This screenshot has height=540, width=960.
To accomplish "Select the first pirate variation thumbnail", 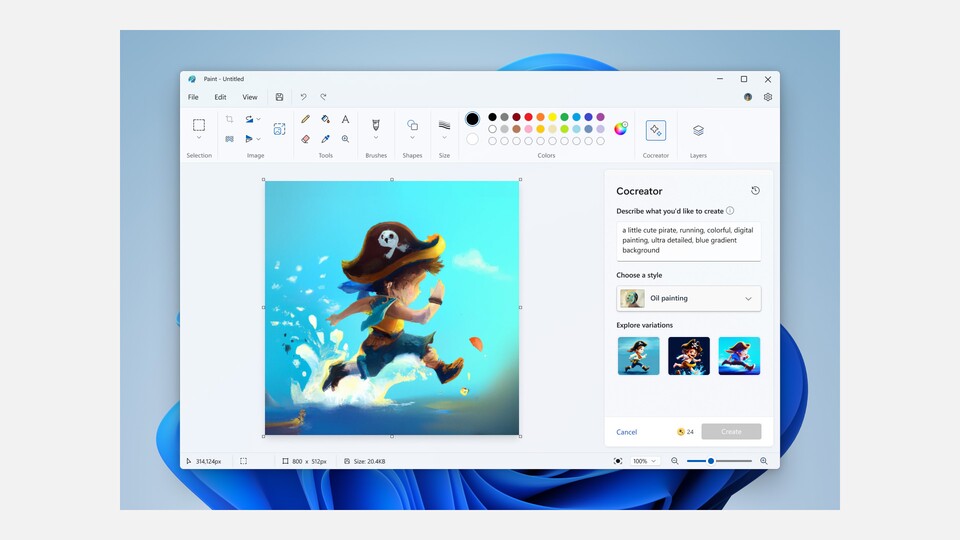I will [638, 356].
